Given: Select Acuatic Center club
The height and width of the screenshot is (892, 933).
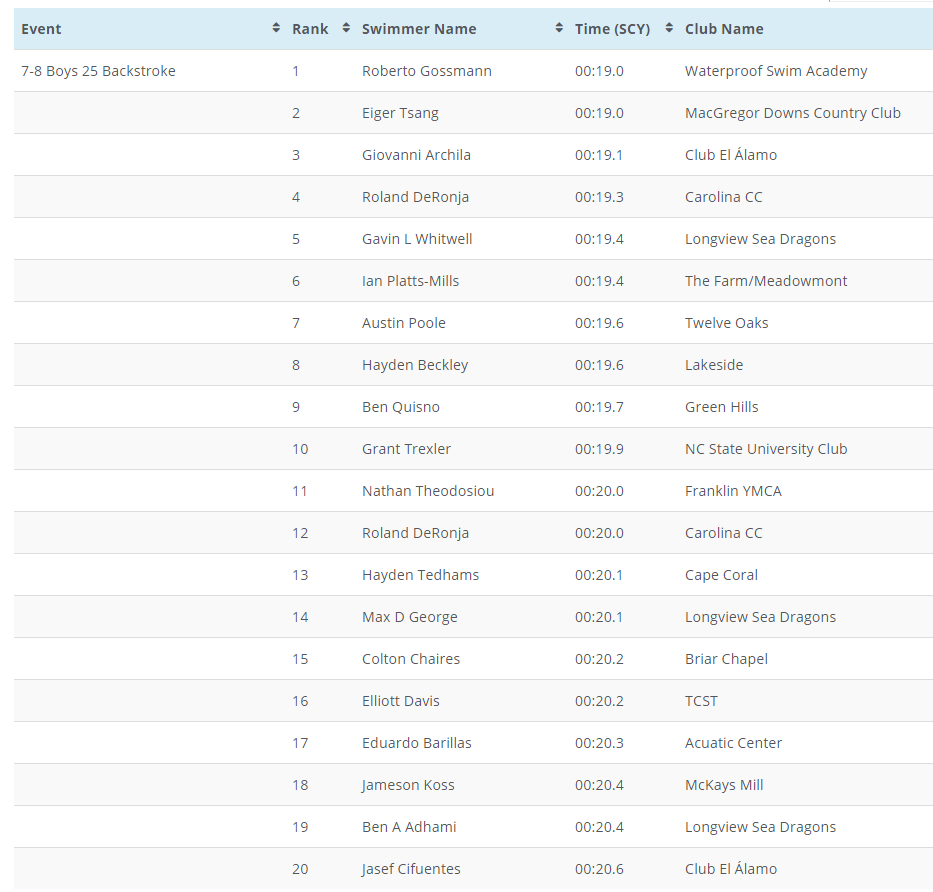Looking at the screenshot, I should click(x=733, y=743).
